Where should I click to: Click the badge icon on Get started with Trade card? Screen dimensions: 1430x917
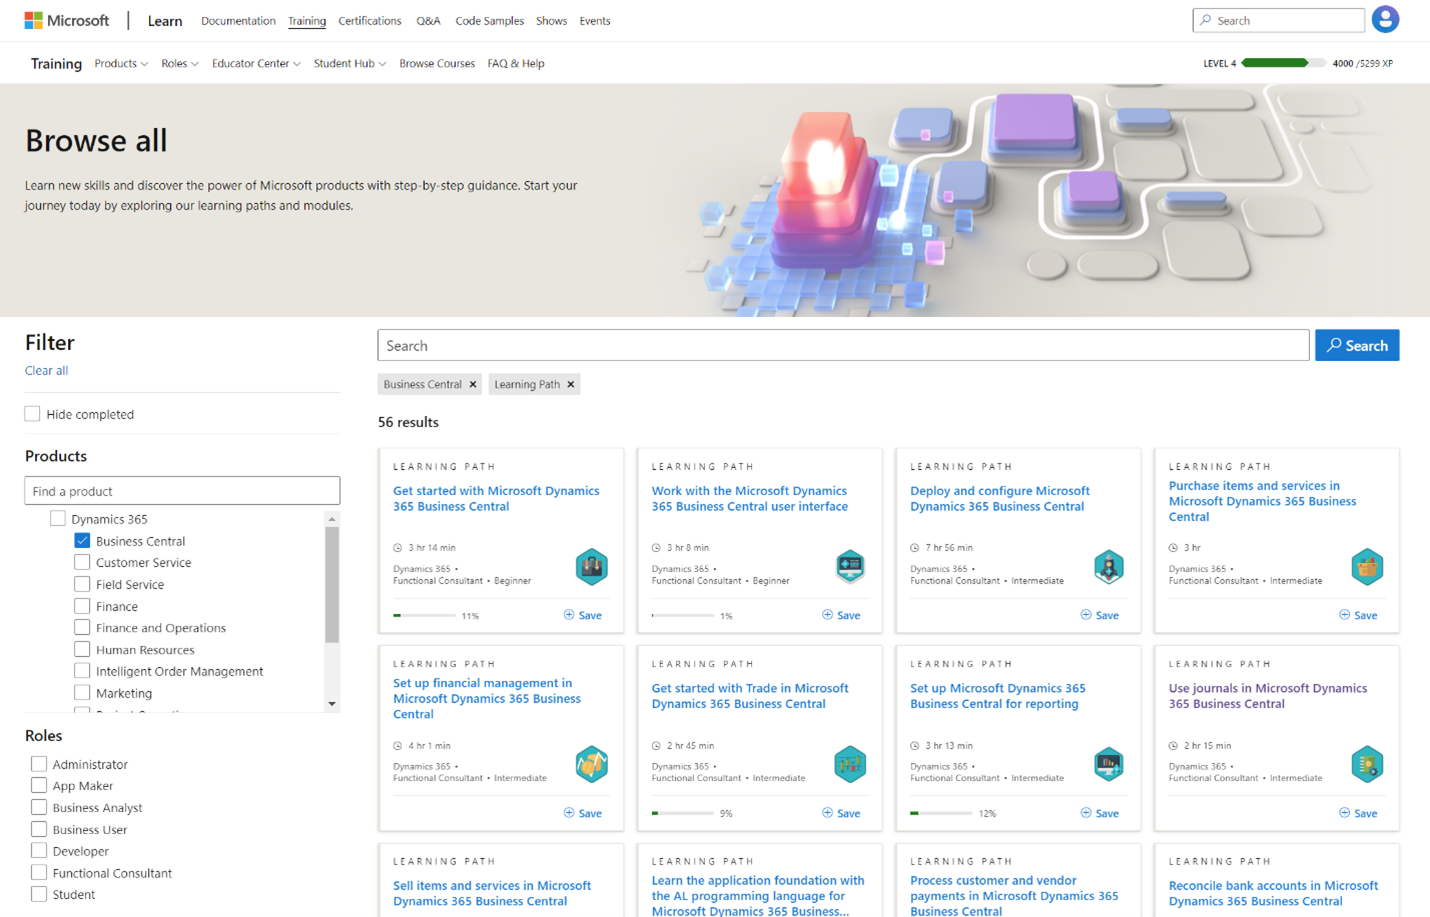(x=850, y=765)
